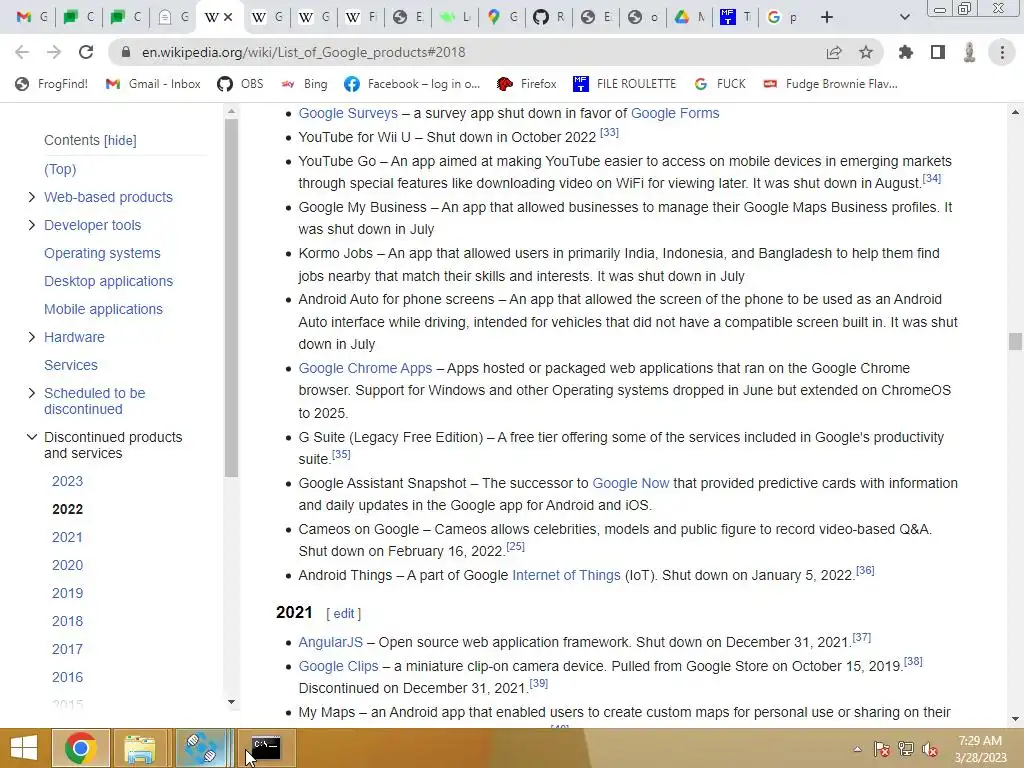Open Command Prompt from the taskbar
1024x768 pixels.
click(x=266, y=748)
